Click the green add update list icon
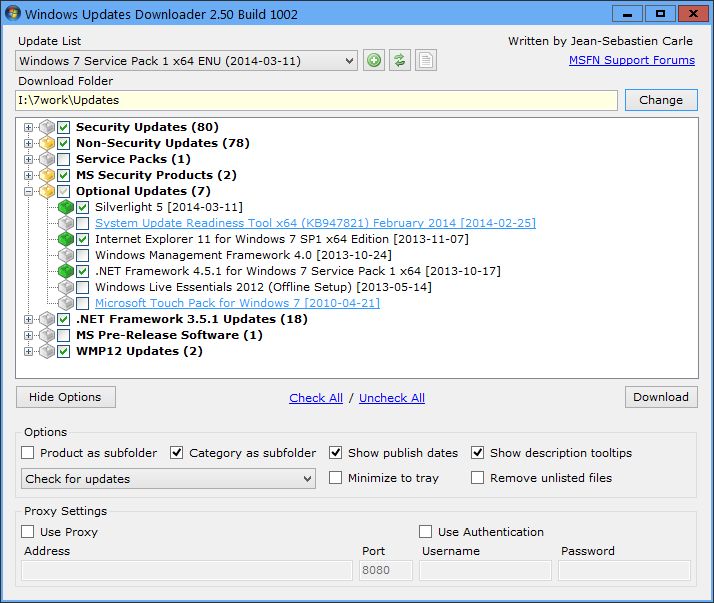Viewport: 714px width, 603px height. pos(374,60)
